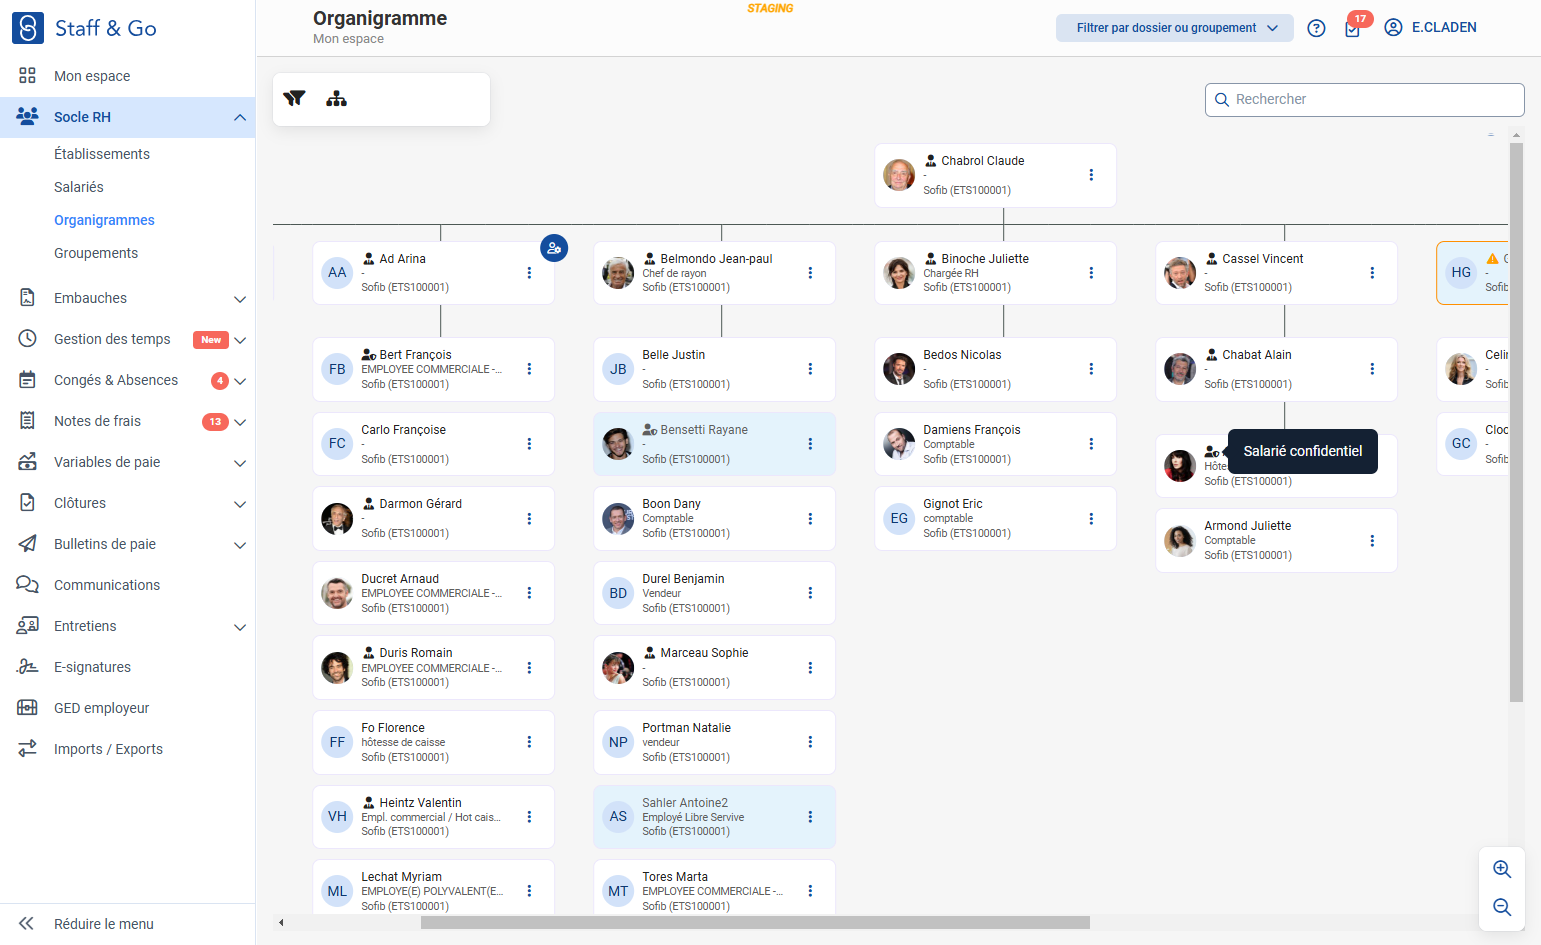
Task: Expand the Bulletins de paie menu
Action: tap(240, 545)
